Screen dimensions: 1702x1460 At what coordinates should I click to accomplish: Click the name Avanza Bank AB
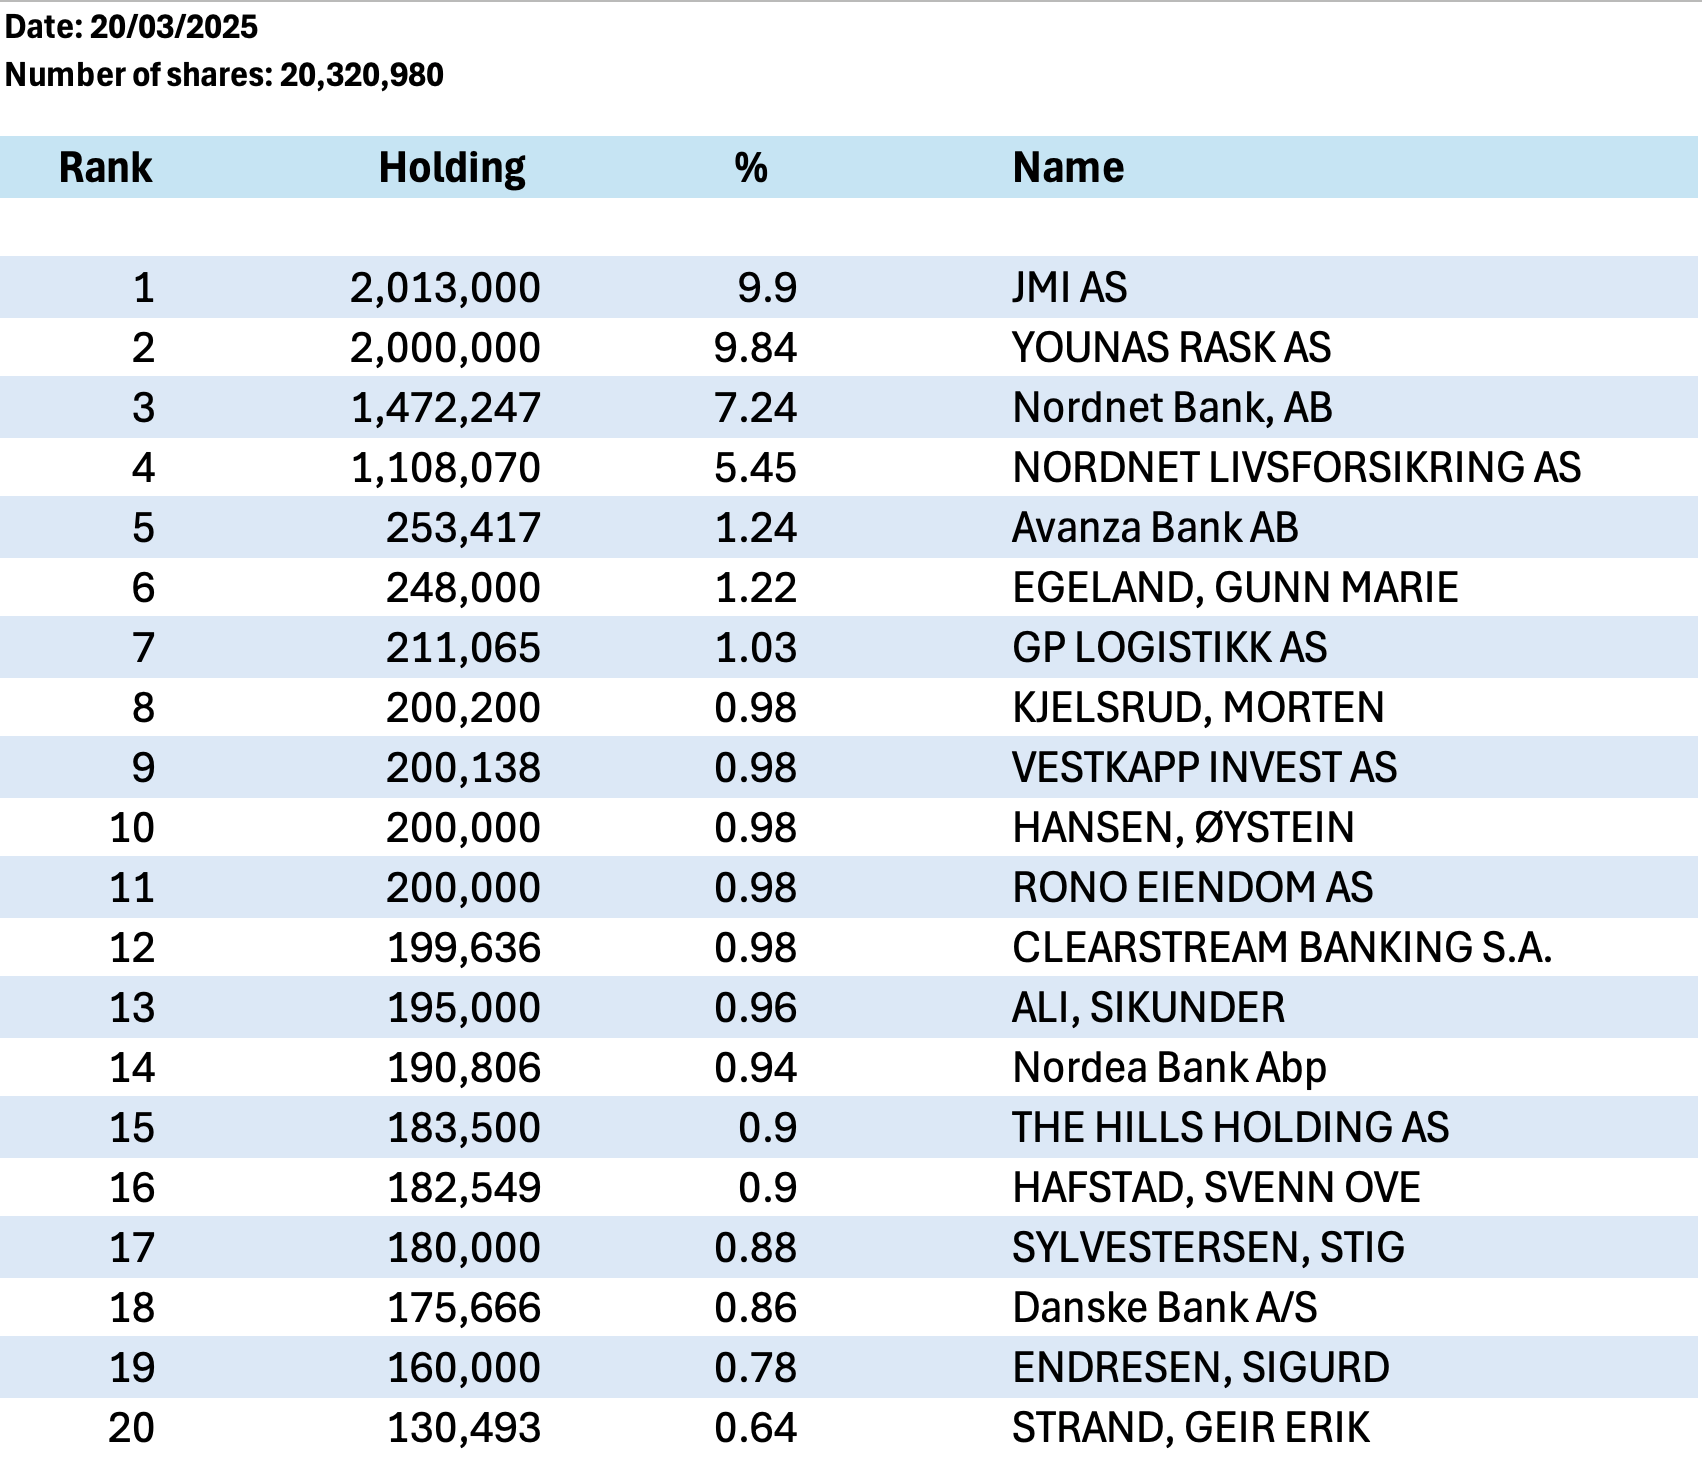[x=1155, y=528]
